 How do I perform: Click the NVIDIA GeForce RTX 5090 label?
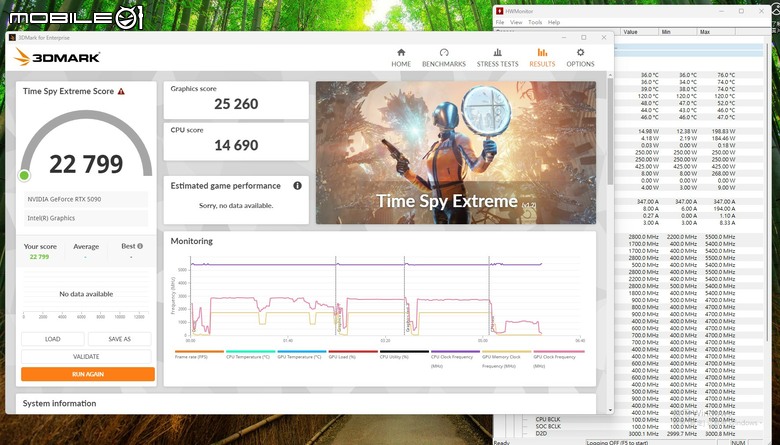coord(64,199)
